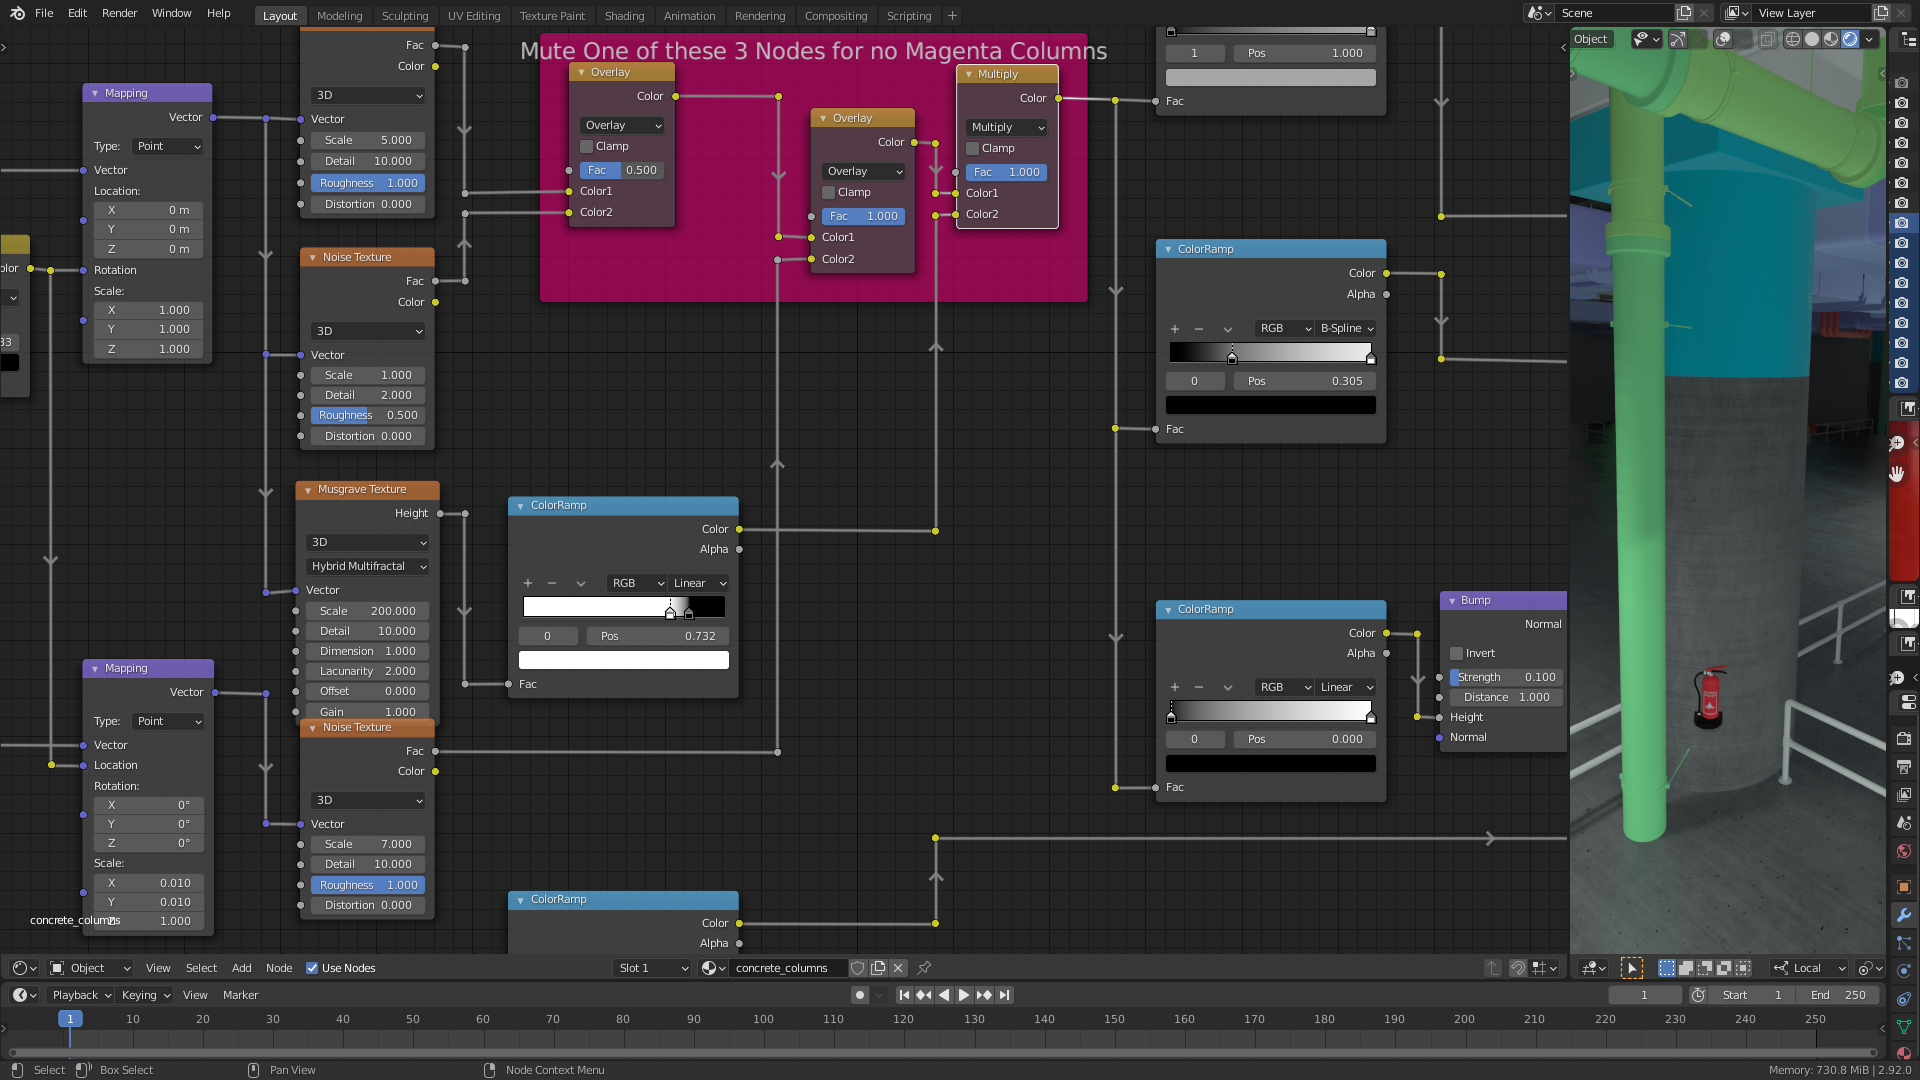Viewport: 1920px width, 1080px height.
Task: Click the Fac 0.500 slider on the Overlay node
Action: [x=622, y=170]
